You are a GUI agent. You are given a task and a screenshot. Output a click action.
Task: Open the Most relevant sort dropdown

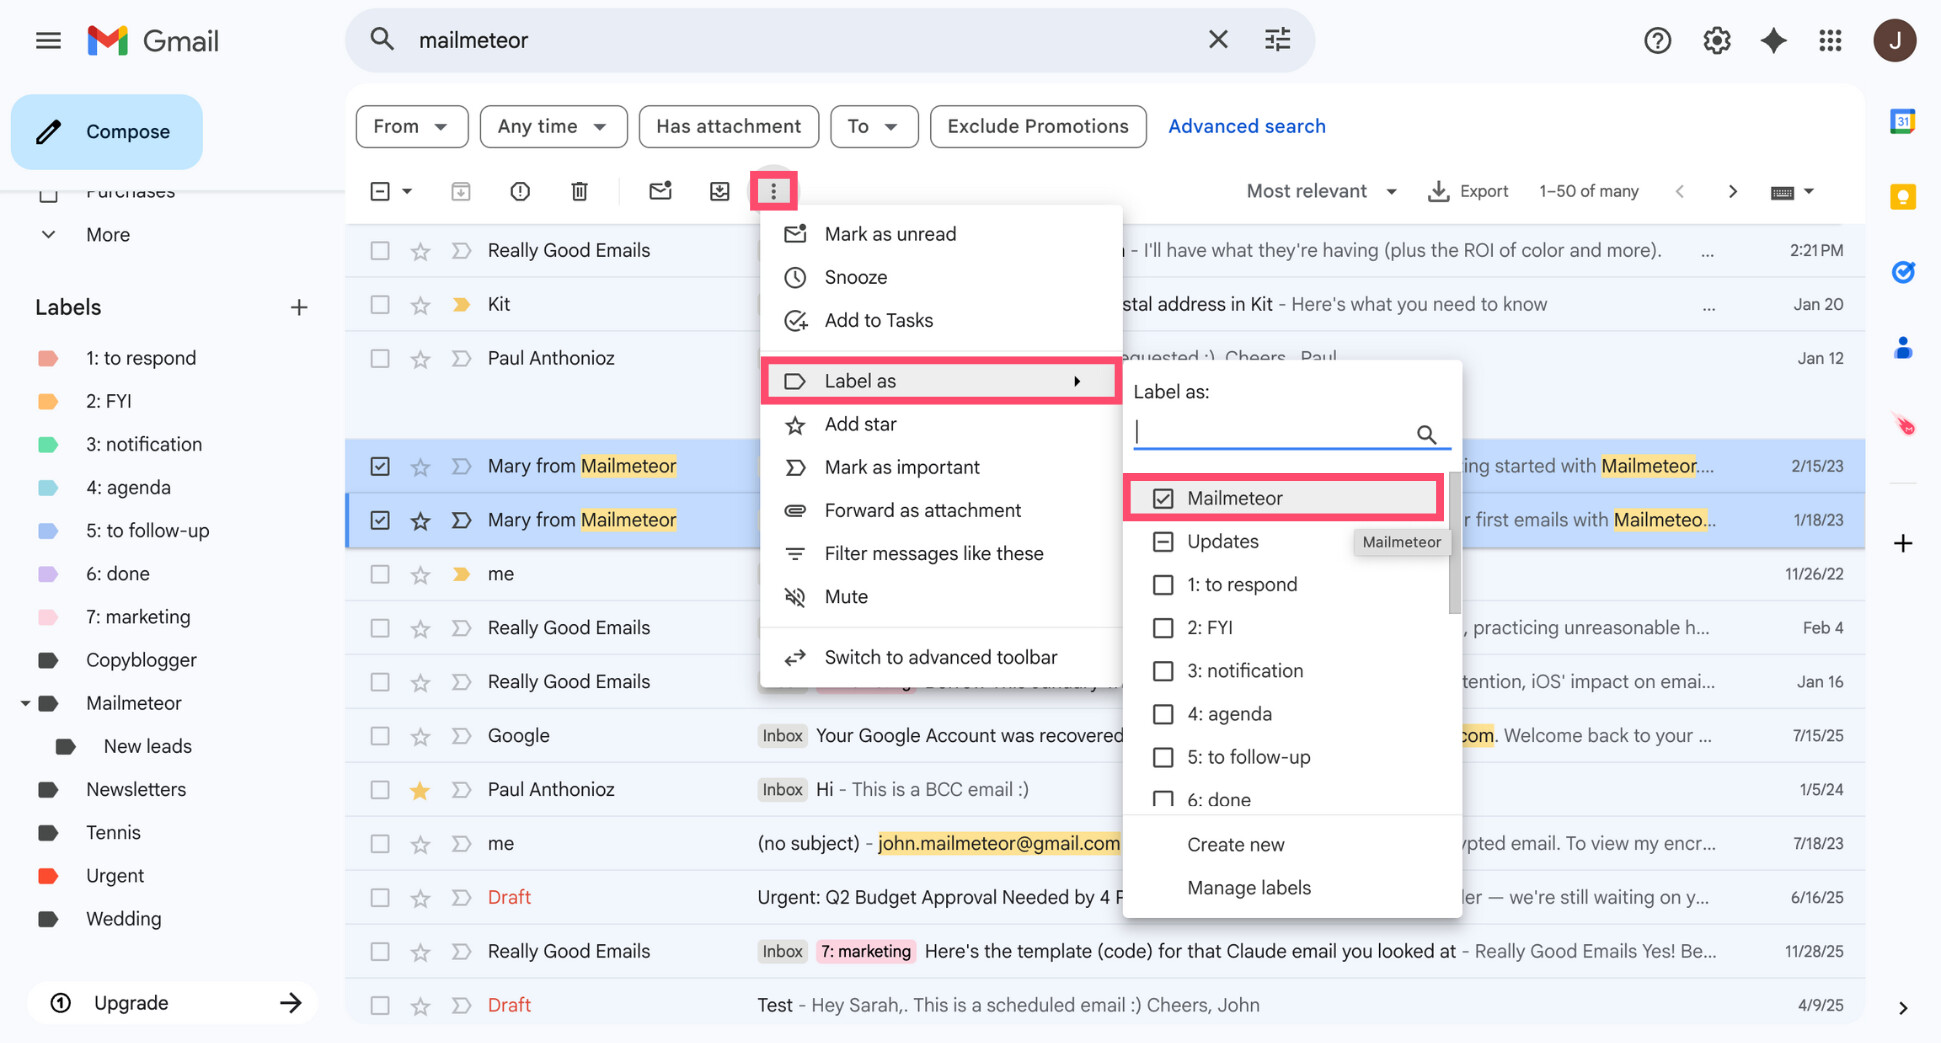[1320, 191]
